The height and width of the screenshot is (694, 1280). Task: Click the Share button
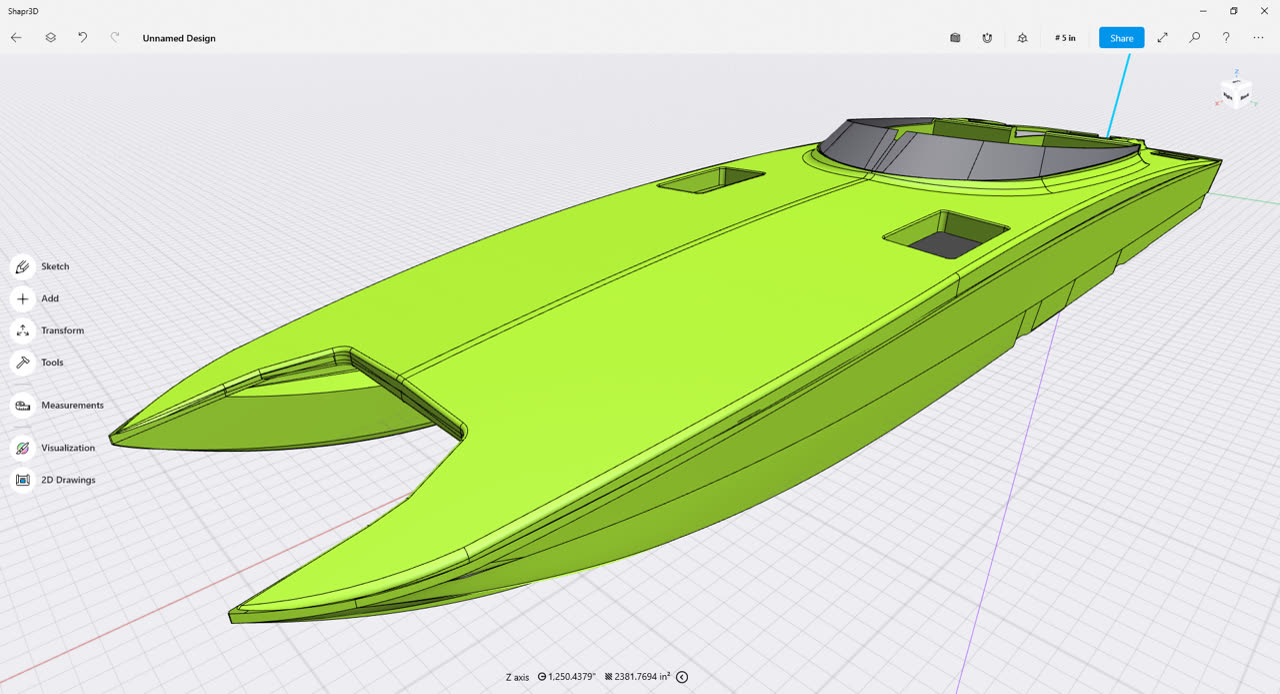click(x=1122, y=38)
